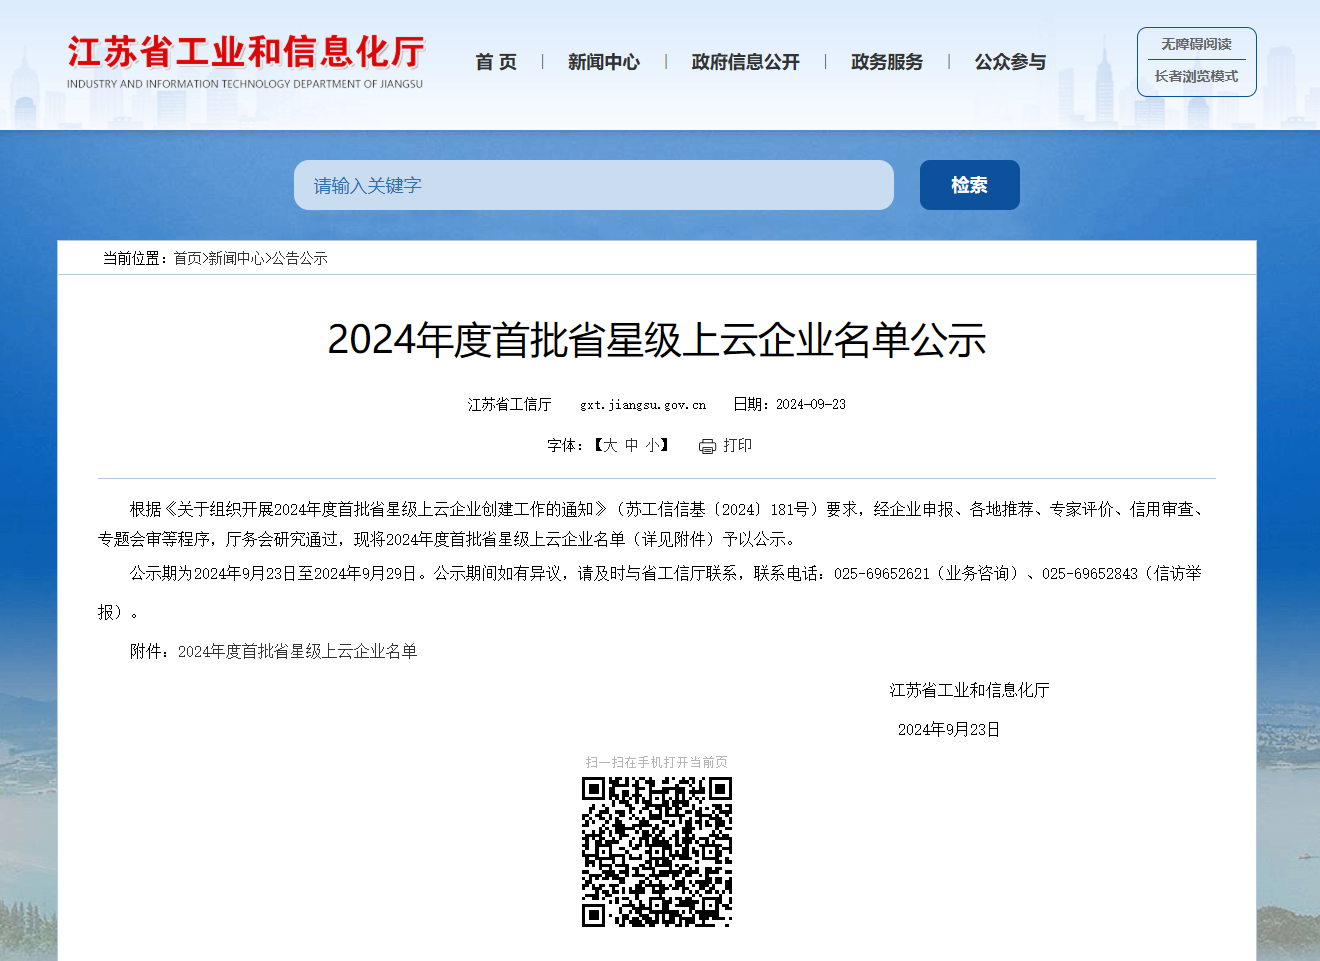Go to 公告公示 in the breadcrumb
1320x961 pixels.
301,258
